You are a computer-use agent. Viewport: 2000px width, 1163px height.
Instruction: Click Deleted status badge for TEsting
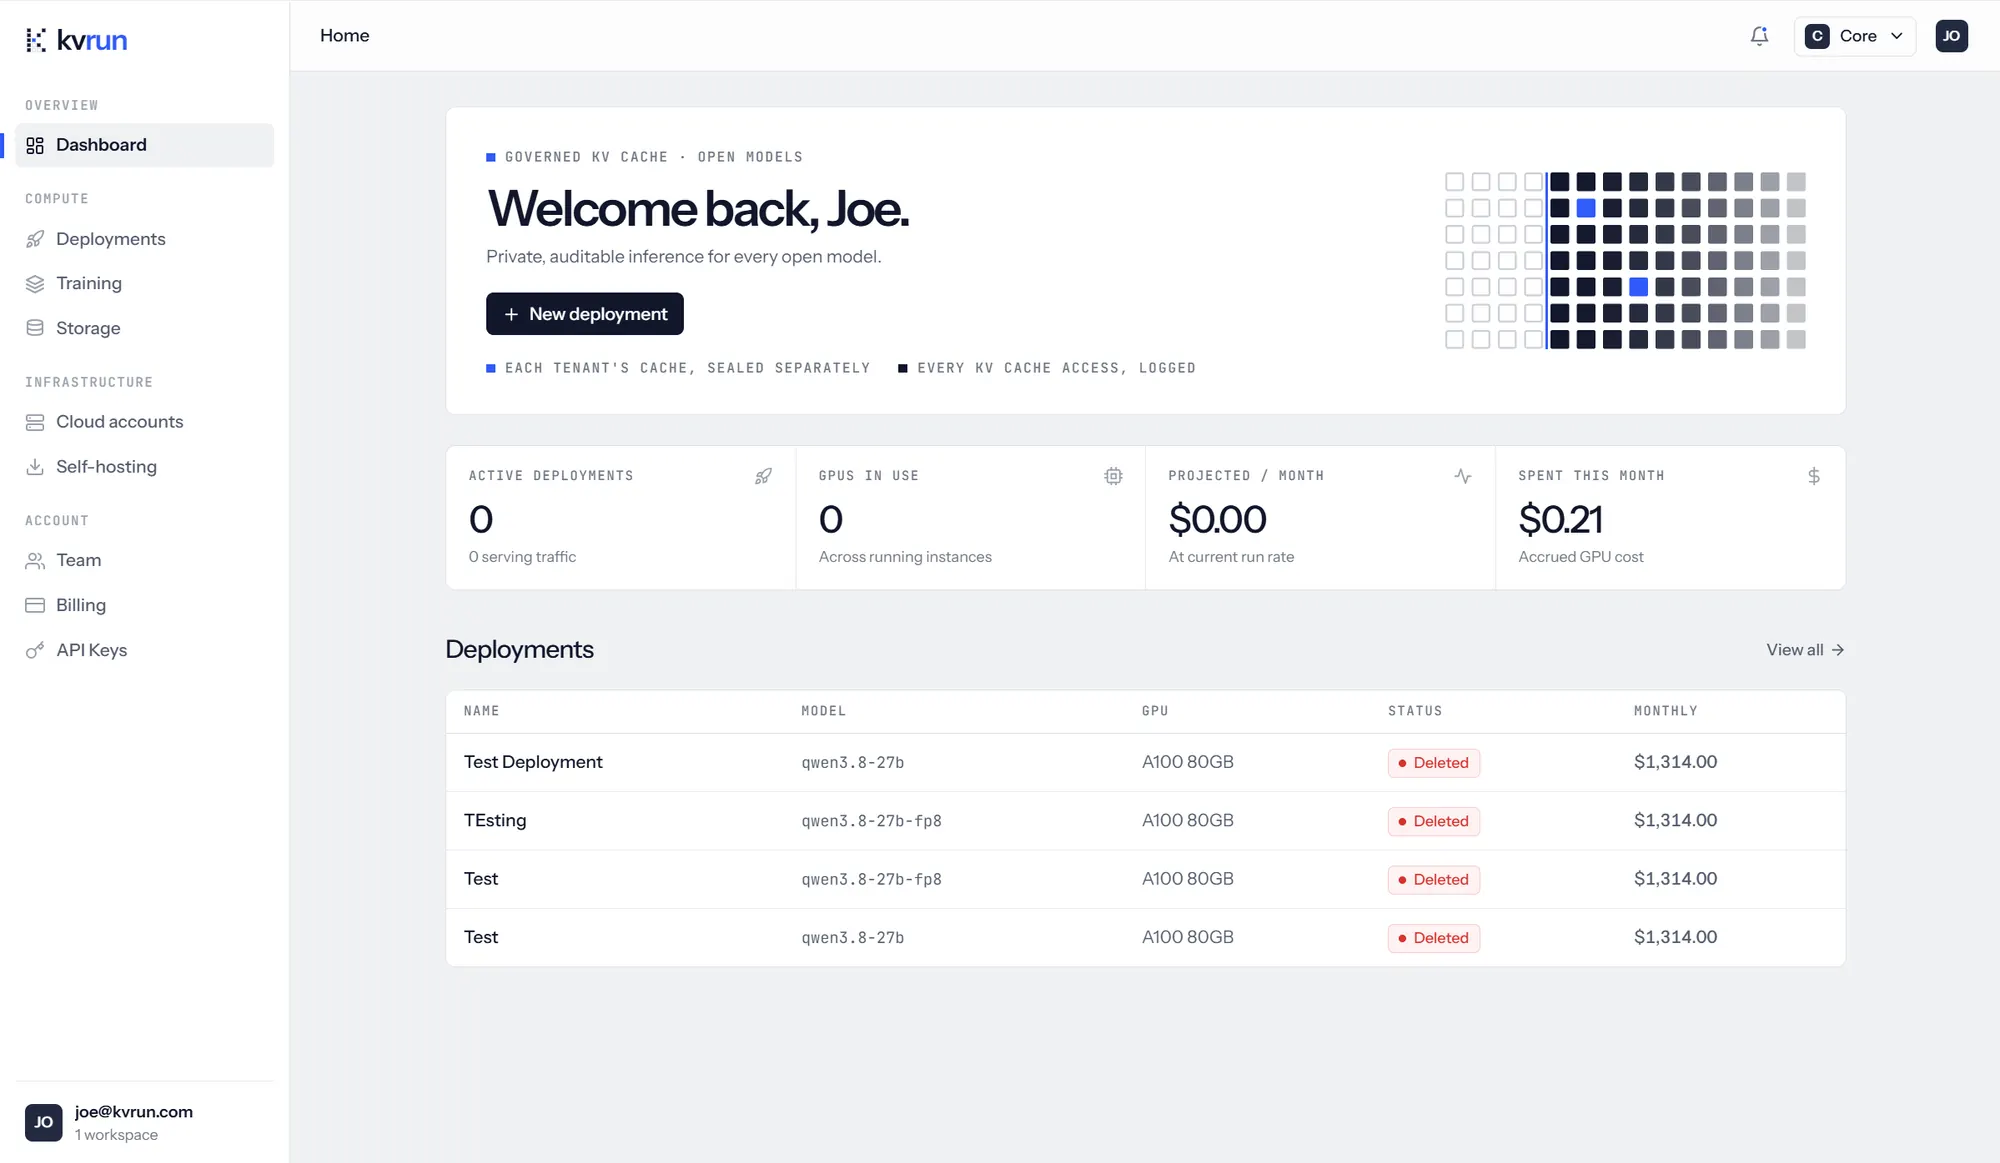(1433, 821)
